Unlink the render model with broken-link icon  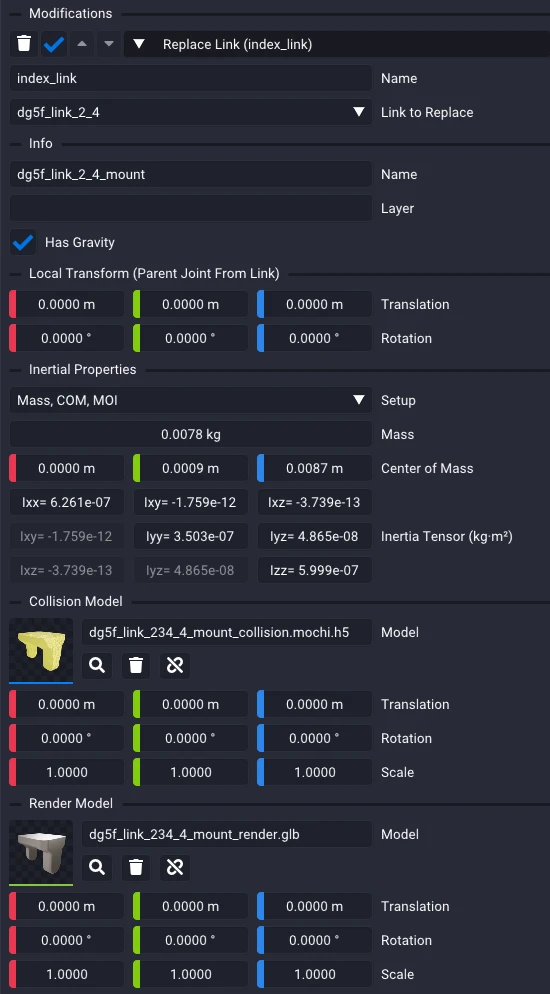point(174,867)
